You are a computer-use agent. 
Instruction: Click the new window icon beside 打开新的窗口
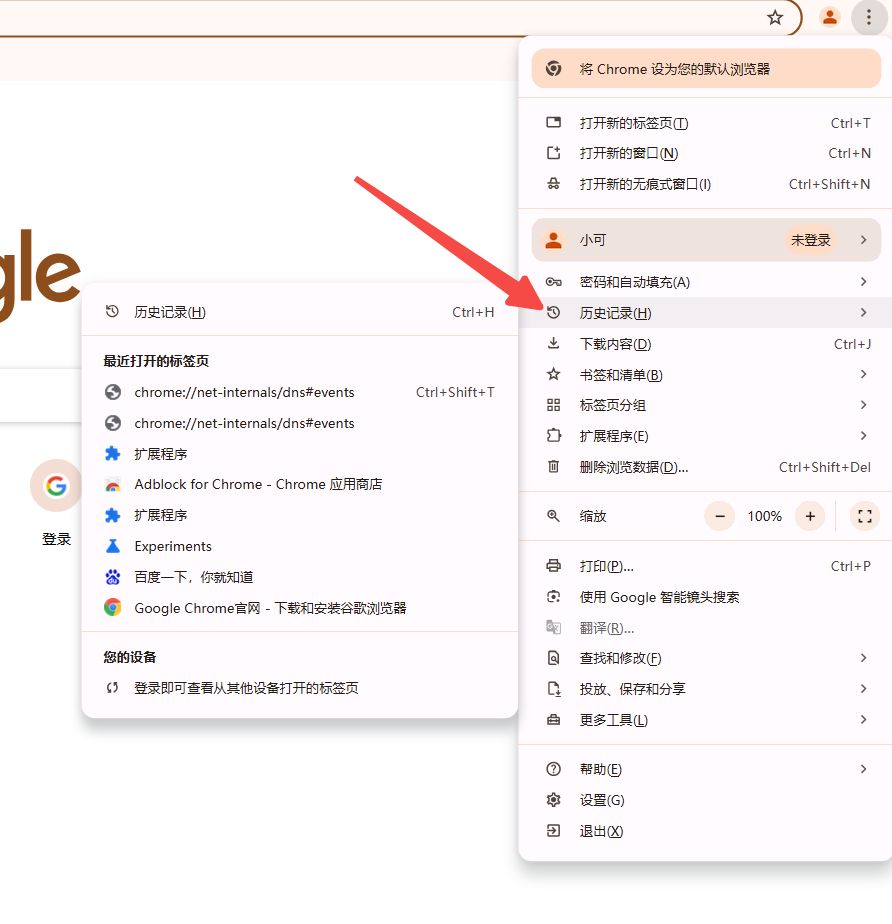[553, 153]
